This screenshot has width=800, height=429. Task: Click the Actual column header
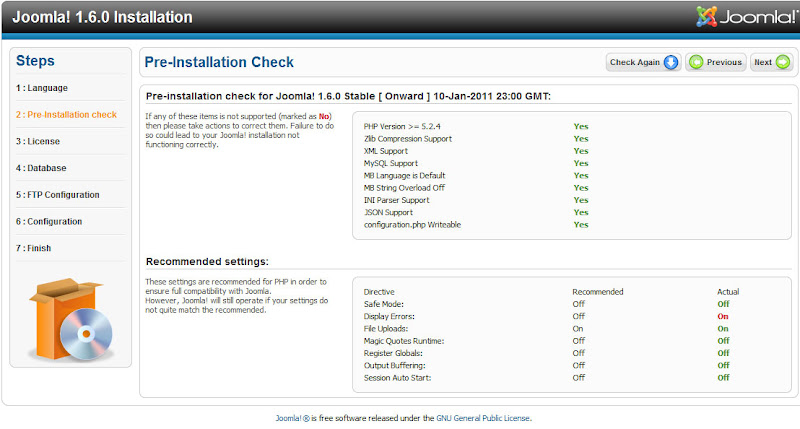click(x=728, y=292)
